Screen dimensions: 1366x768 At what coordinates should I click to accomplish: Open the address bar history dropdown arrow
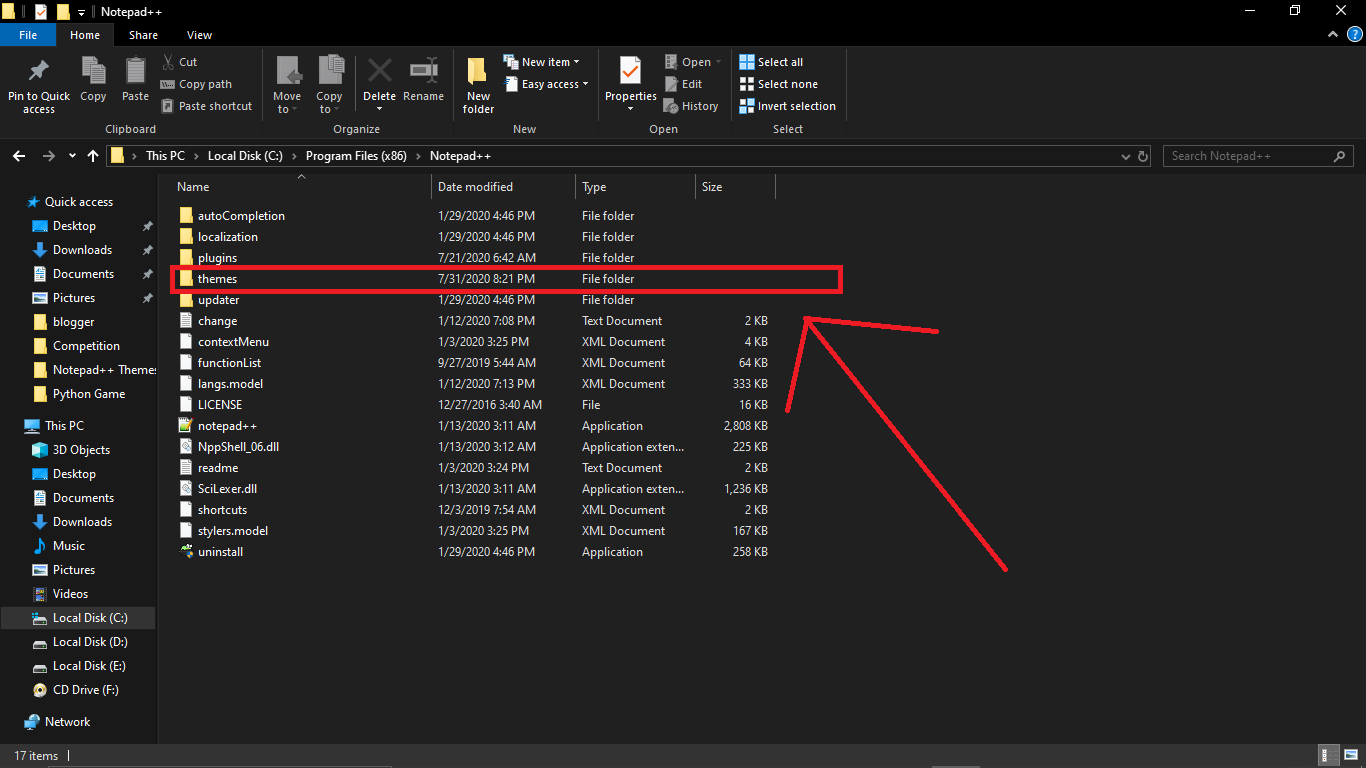[x=1126, y=156]
